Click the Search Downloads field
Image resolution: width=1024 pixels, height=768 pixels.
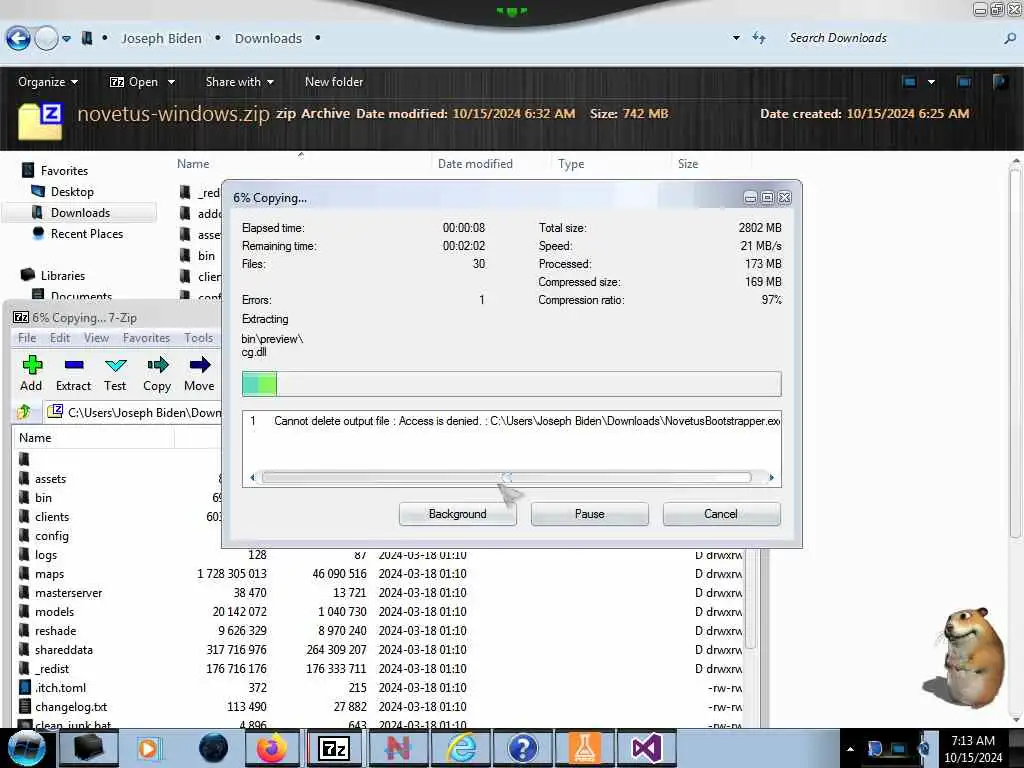[x=893, y=38]
